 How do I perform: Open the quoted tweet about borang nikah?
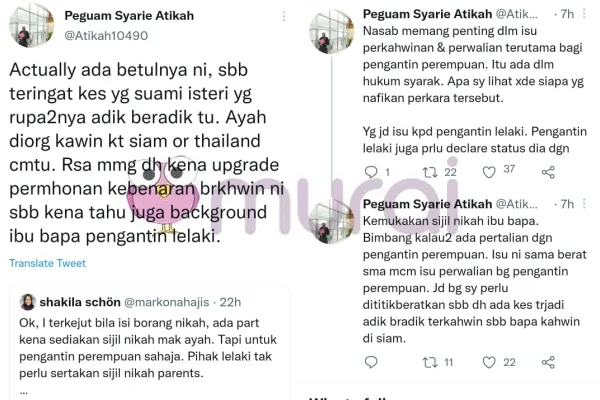(150, 343)
